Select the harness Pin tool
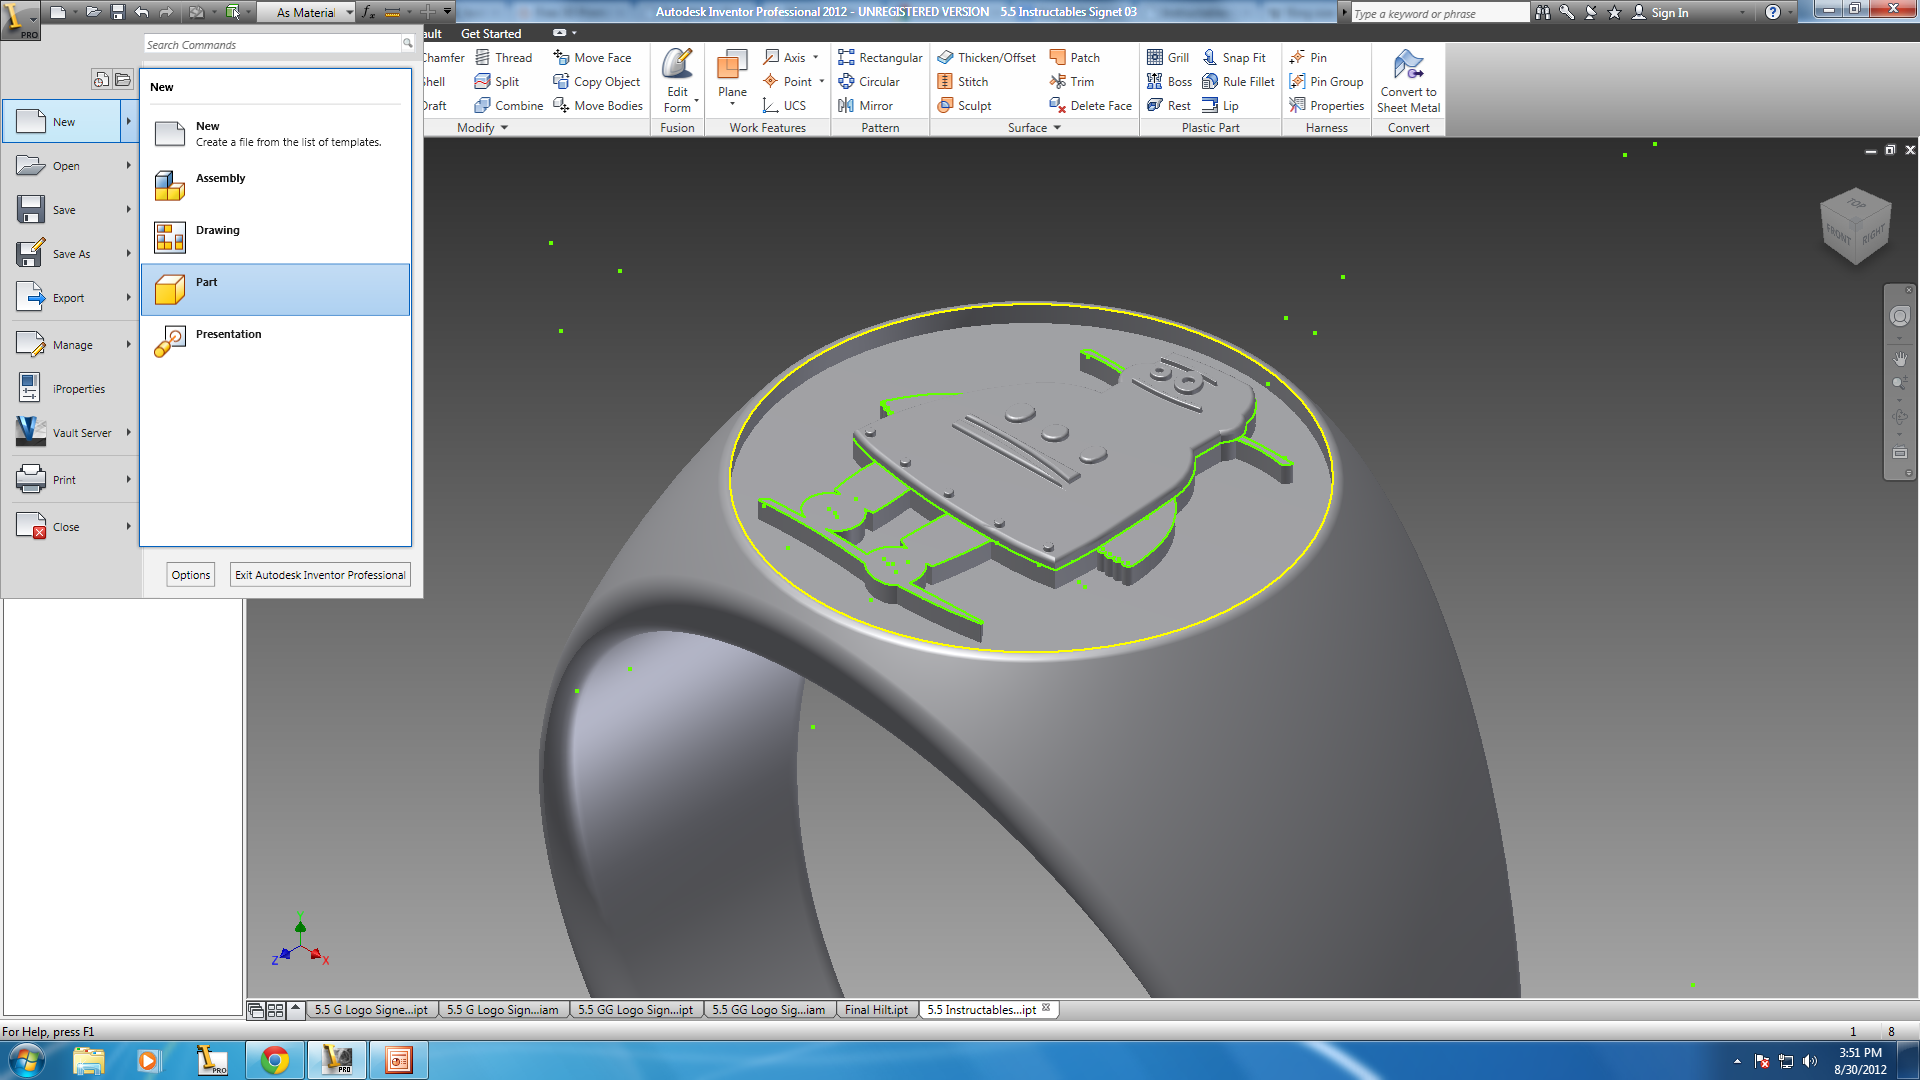 click(1309, 58)
